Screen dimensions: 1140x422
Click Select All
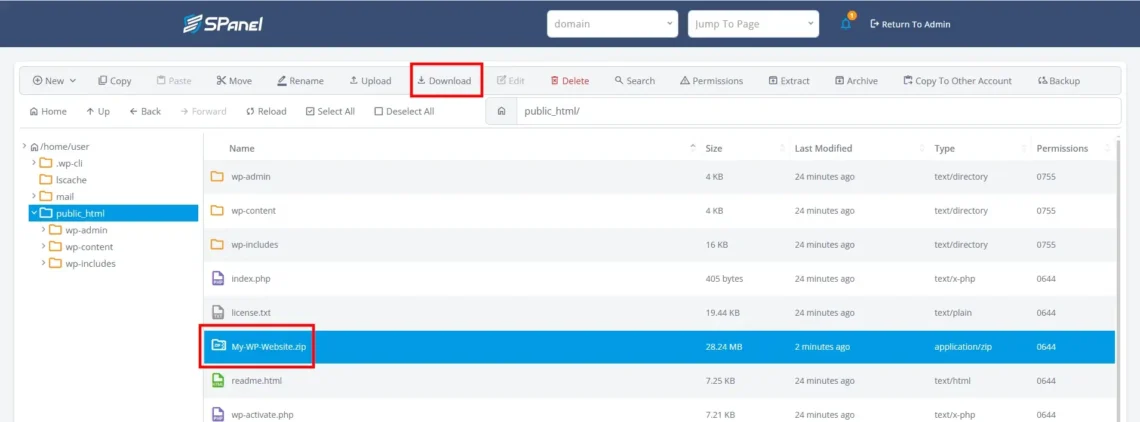(330, 111)
